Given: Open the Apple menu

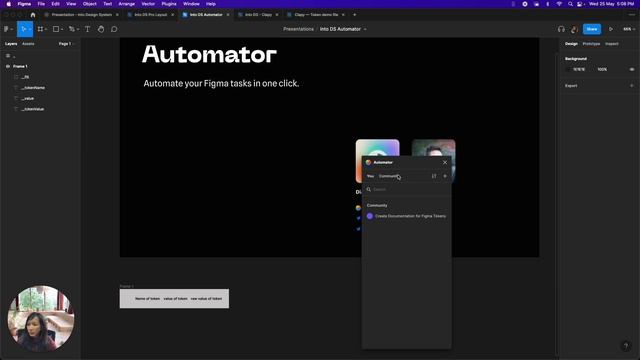Looking at the screenshot, I should pyautogui.click(x=9, y=4).
